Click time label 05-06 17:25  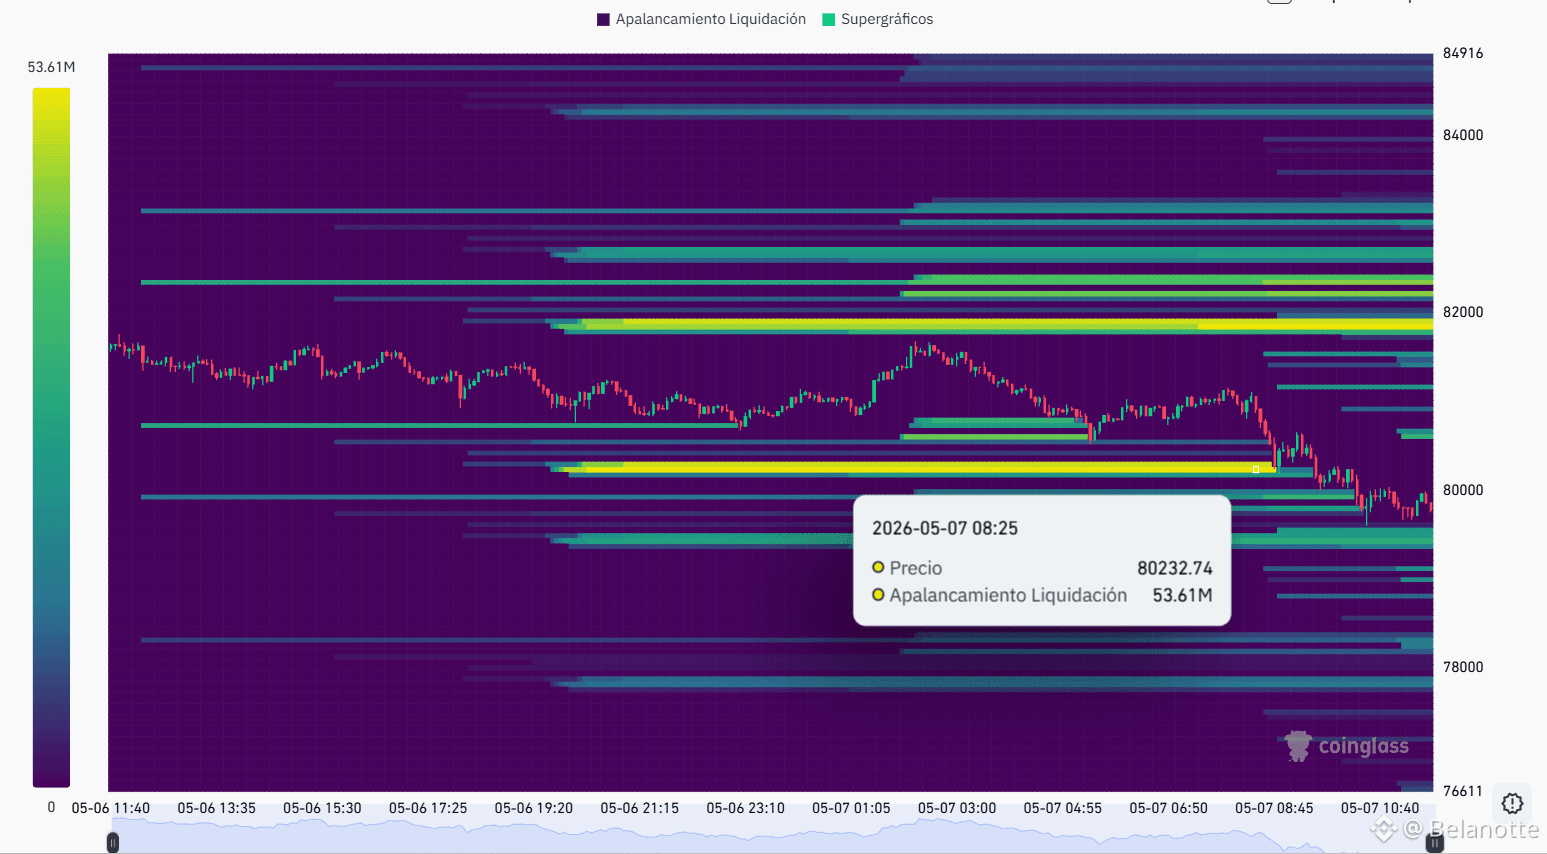(428, 808)
